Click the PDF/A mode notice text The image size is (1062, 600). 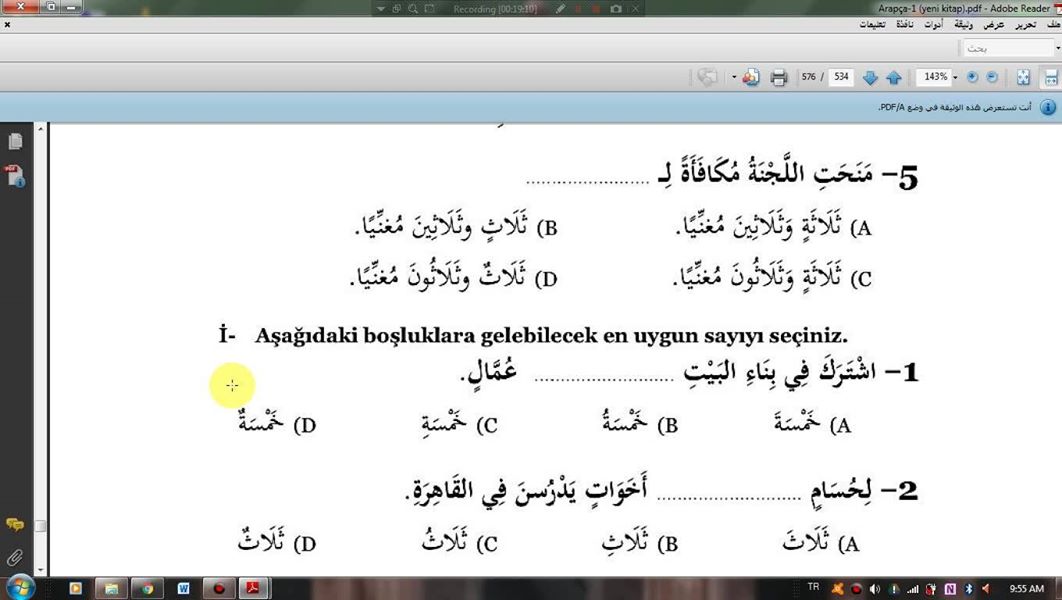(x=955, y=108)
